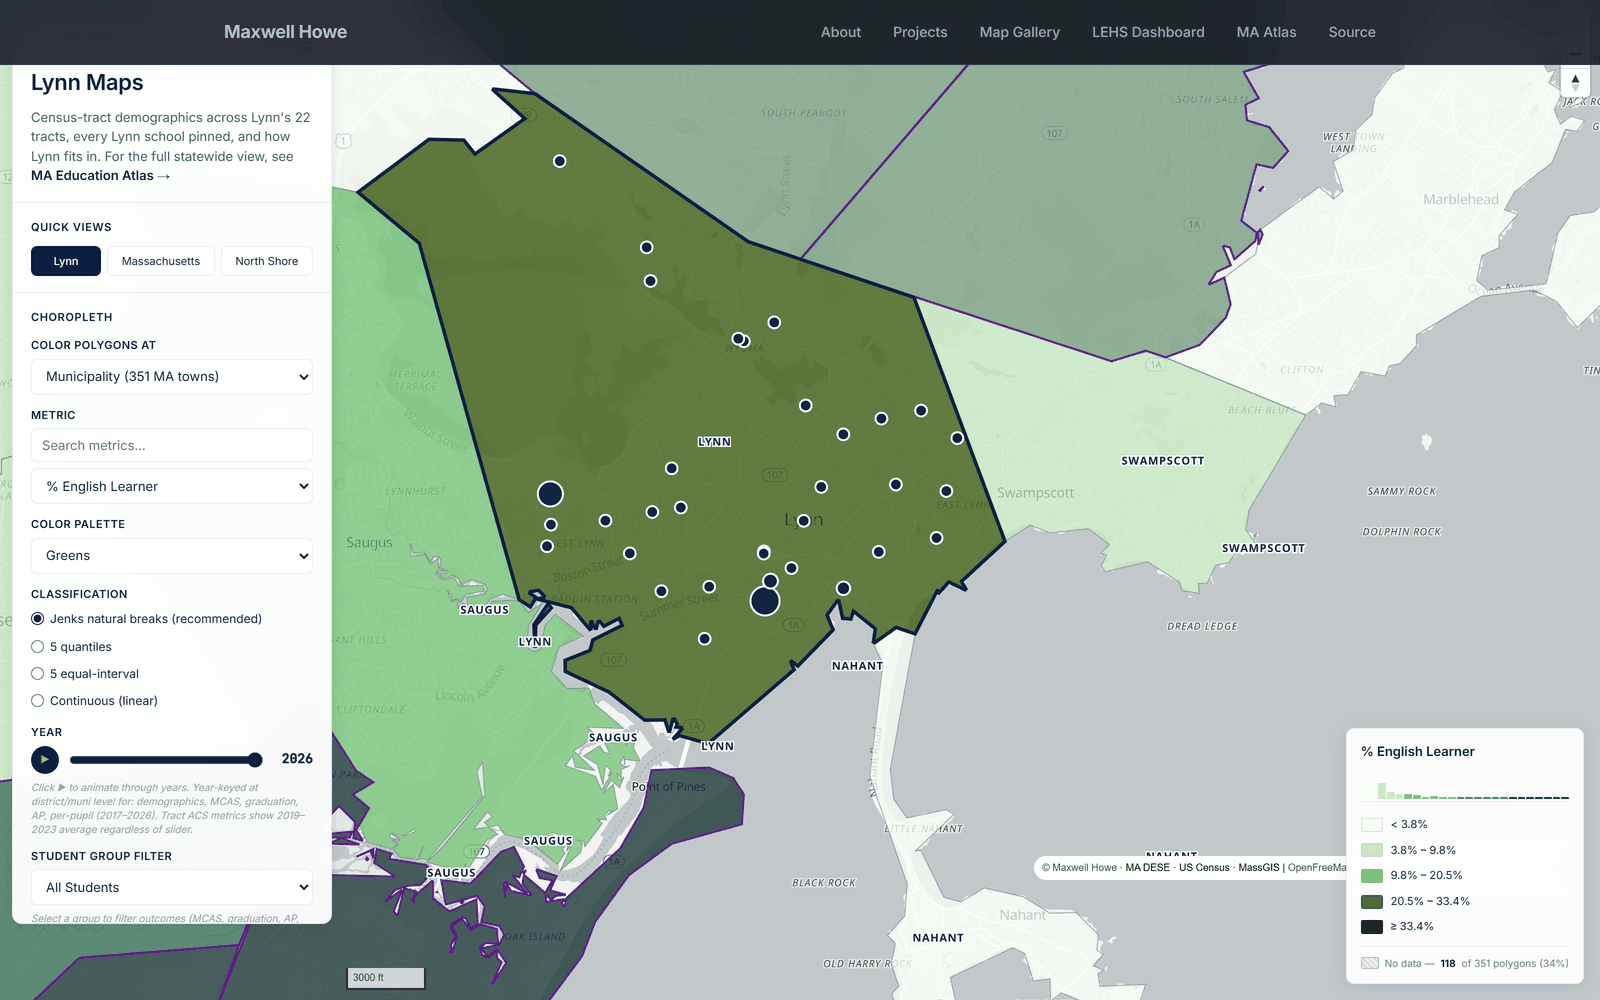Click the northernmost school pin on map
The width and height of the screenshot is (1600, 1000).
point(560,161)
